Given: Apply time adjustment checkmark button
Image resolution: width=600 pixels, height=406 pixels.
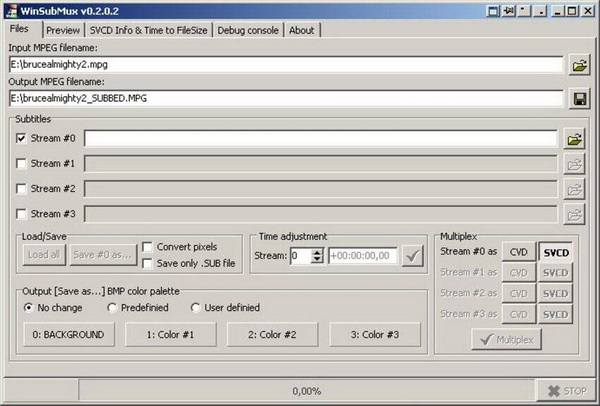Looking at the screenshot, I should point(411,256).
